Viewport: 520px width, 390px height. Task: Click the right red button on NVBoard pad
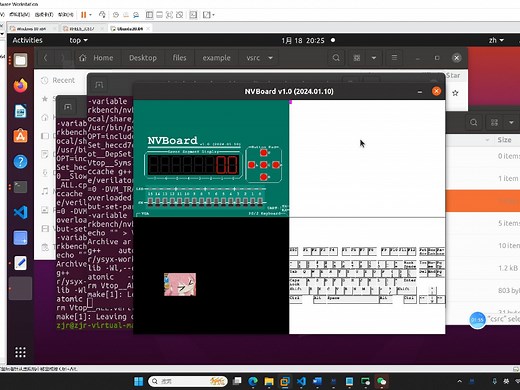click(276, 165)
